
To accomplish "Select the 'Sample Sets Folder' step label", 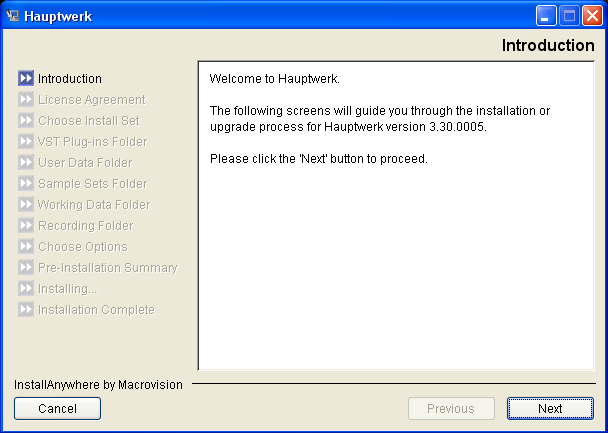I will click(93, 183).
